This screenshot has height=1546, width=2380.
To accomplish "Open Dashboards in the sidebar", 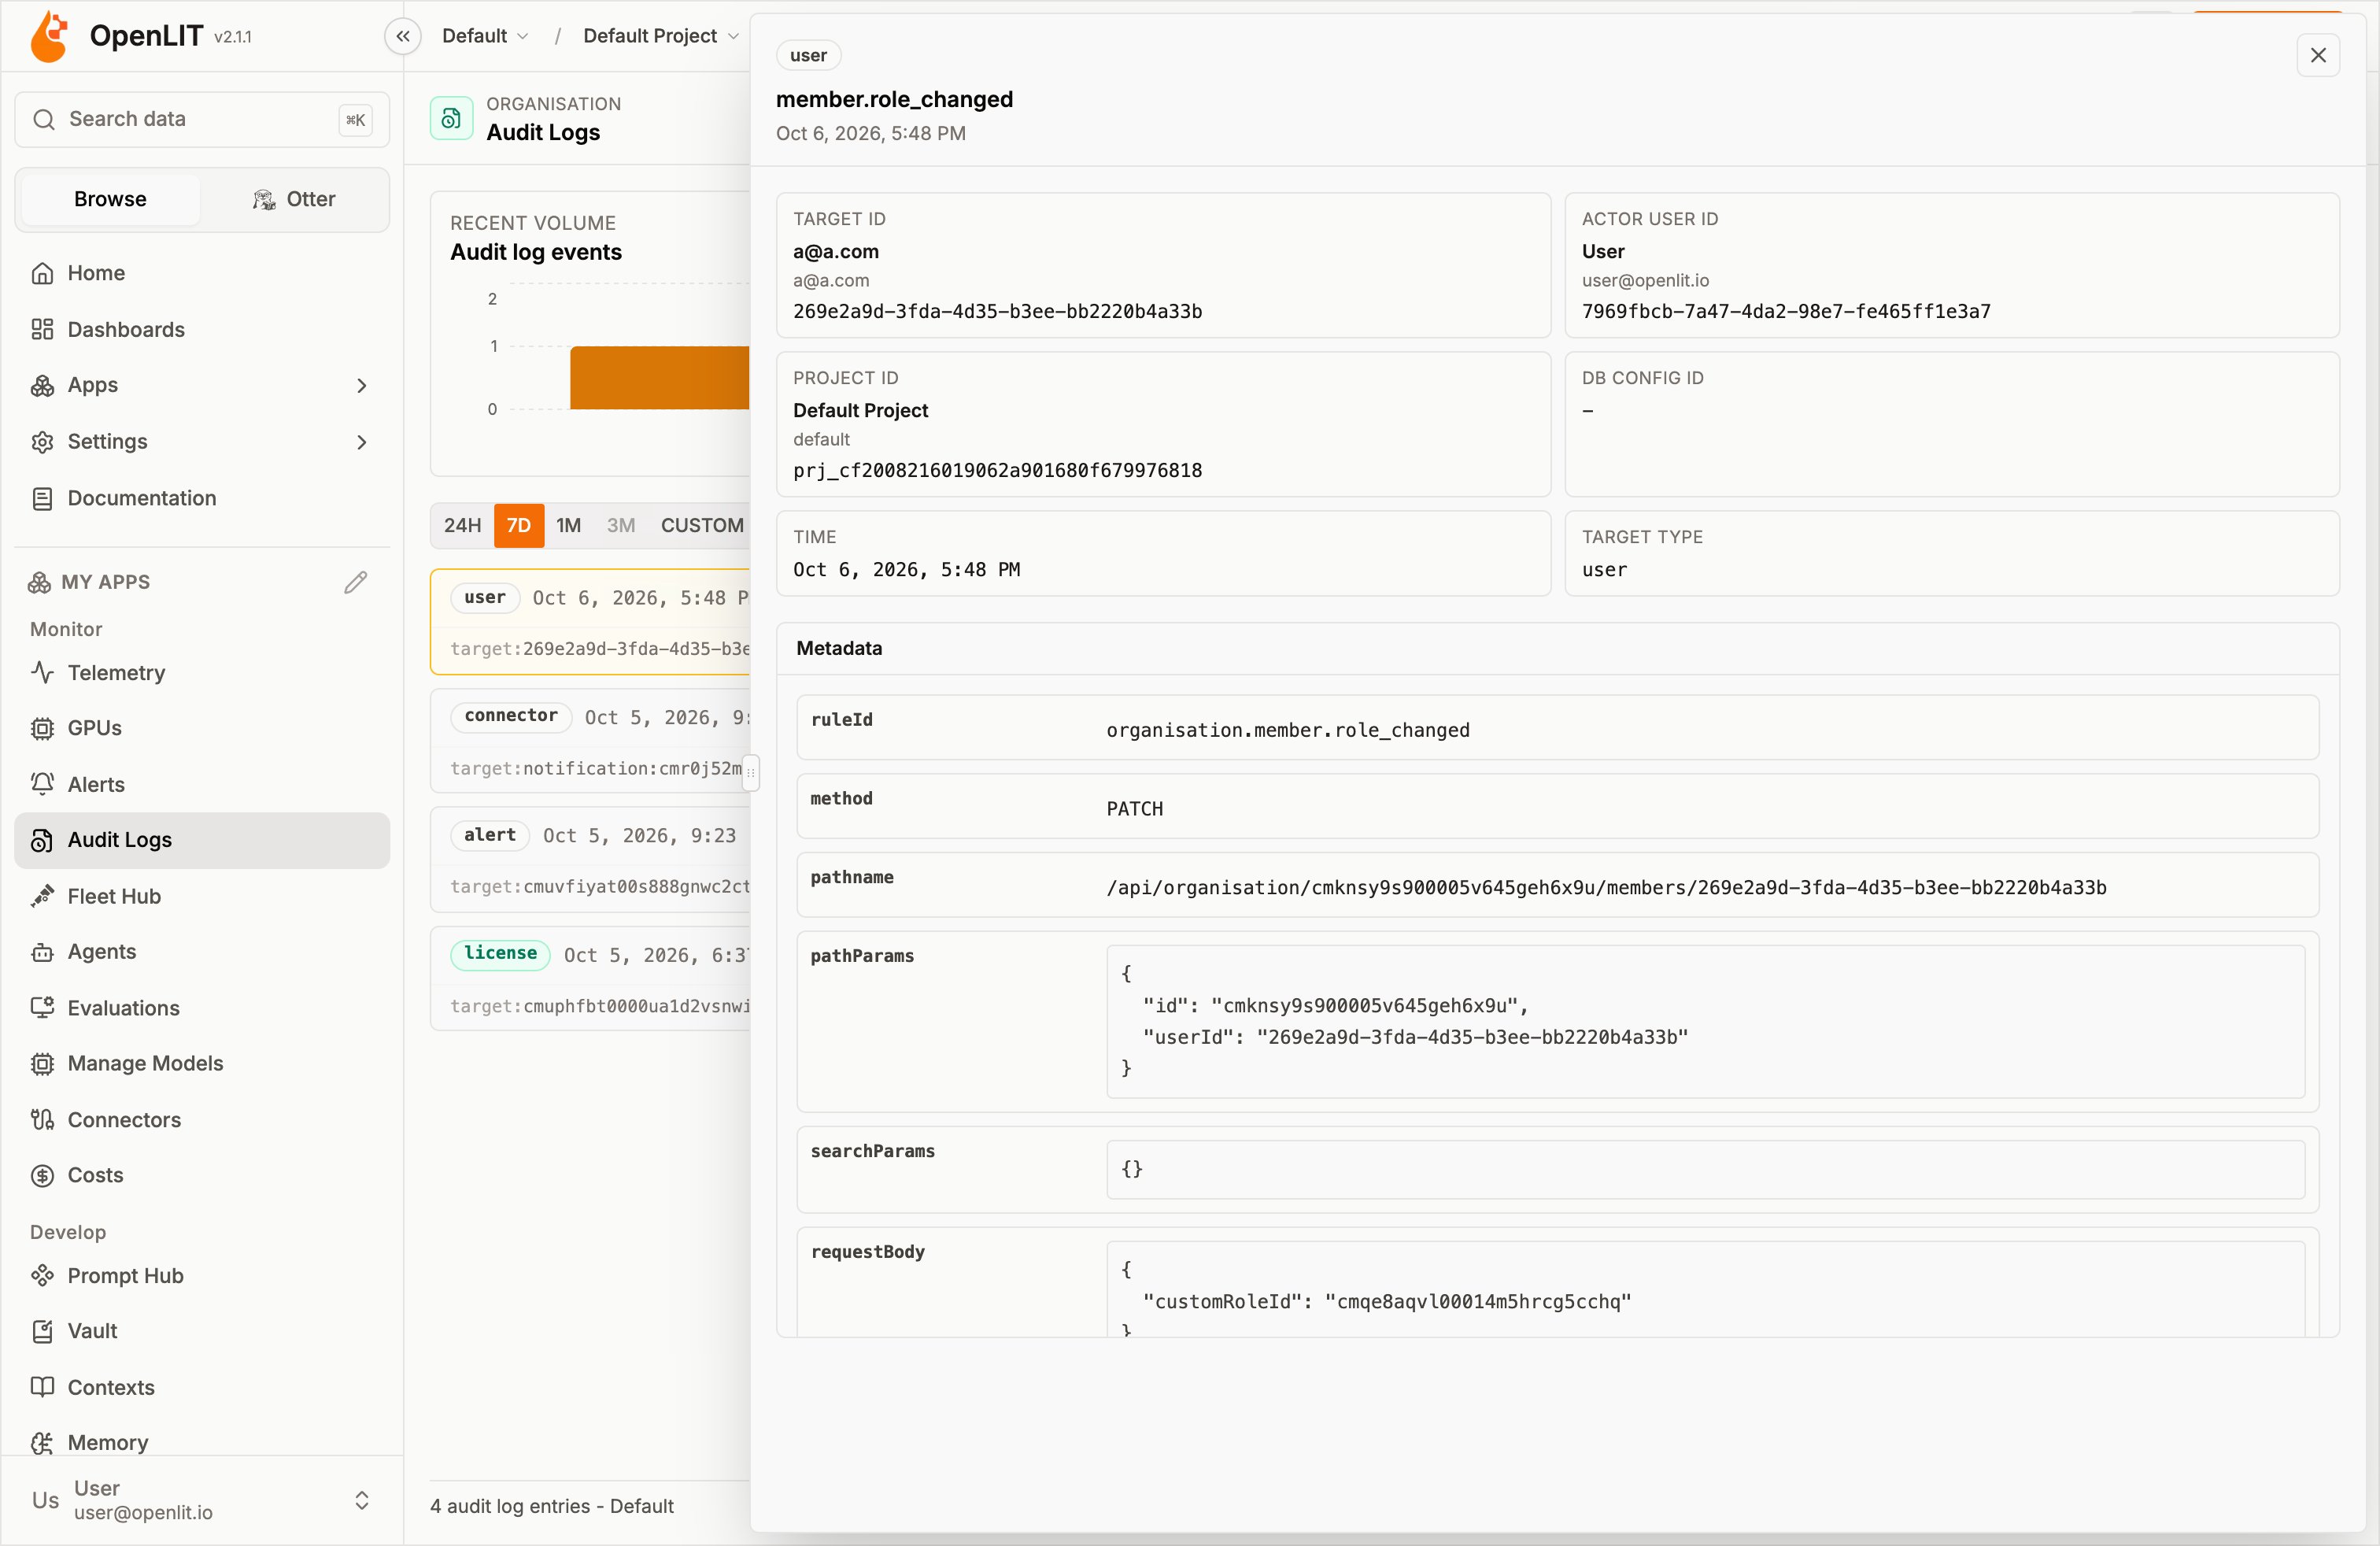I will [x=201, y=329].
